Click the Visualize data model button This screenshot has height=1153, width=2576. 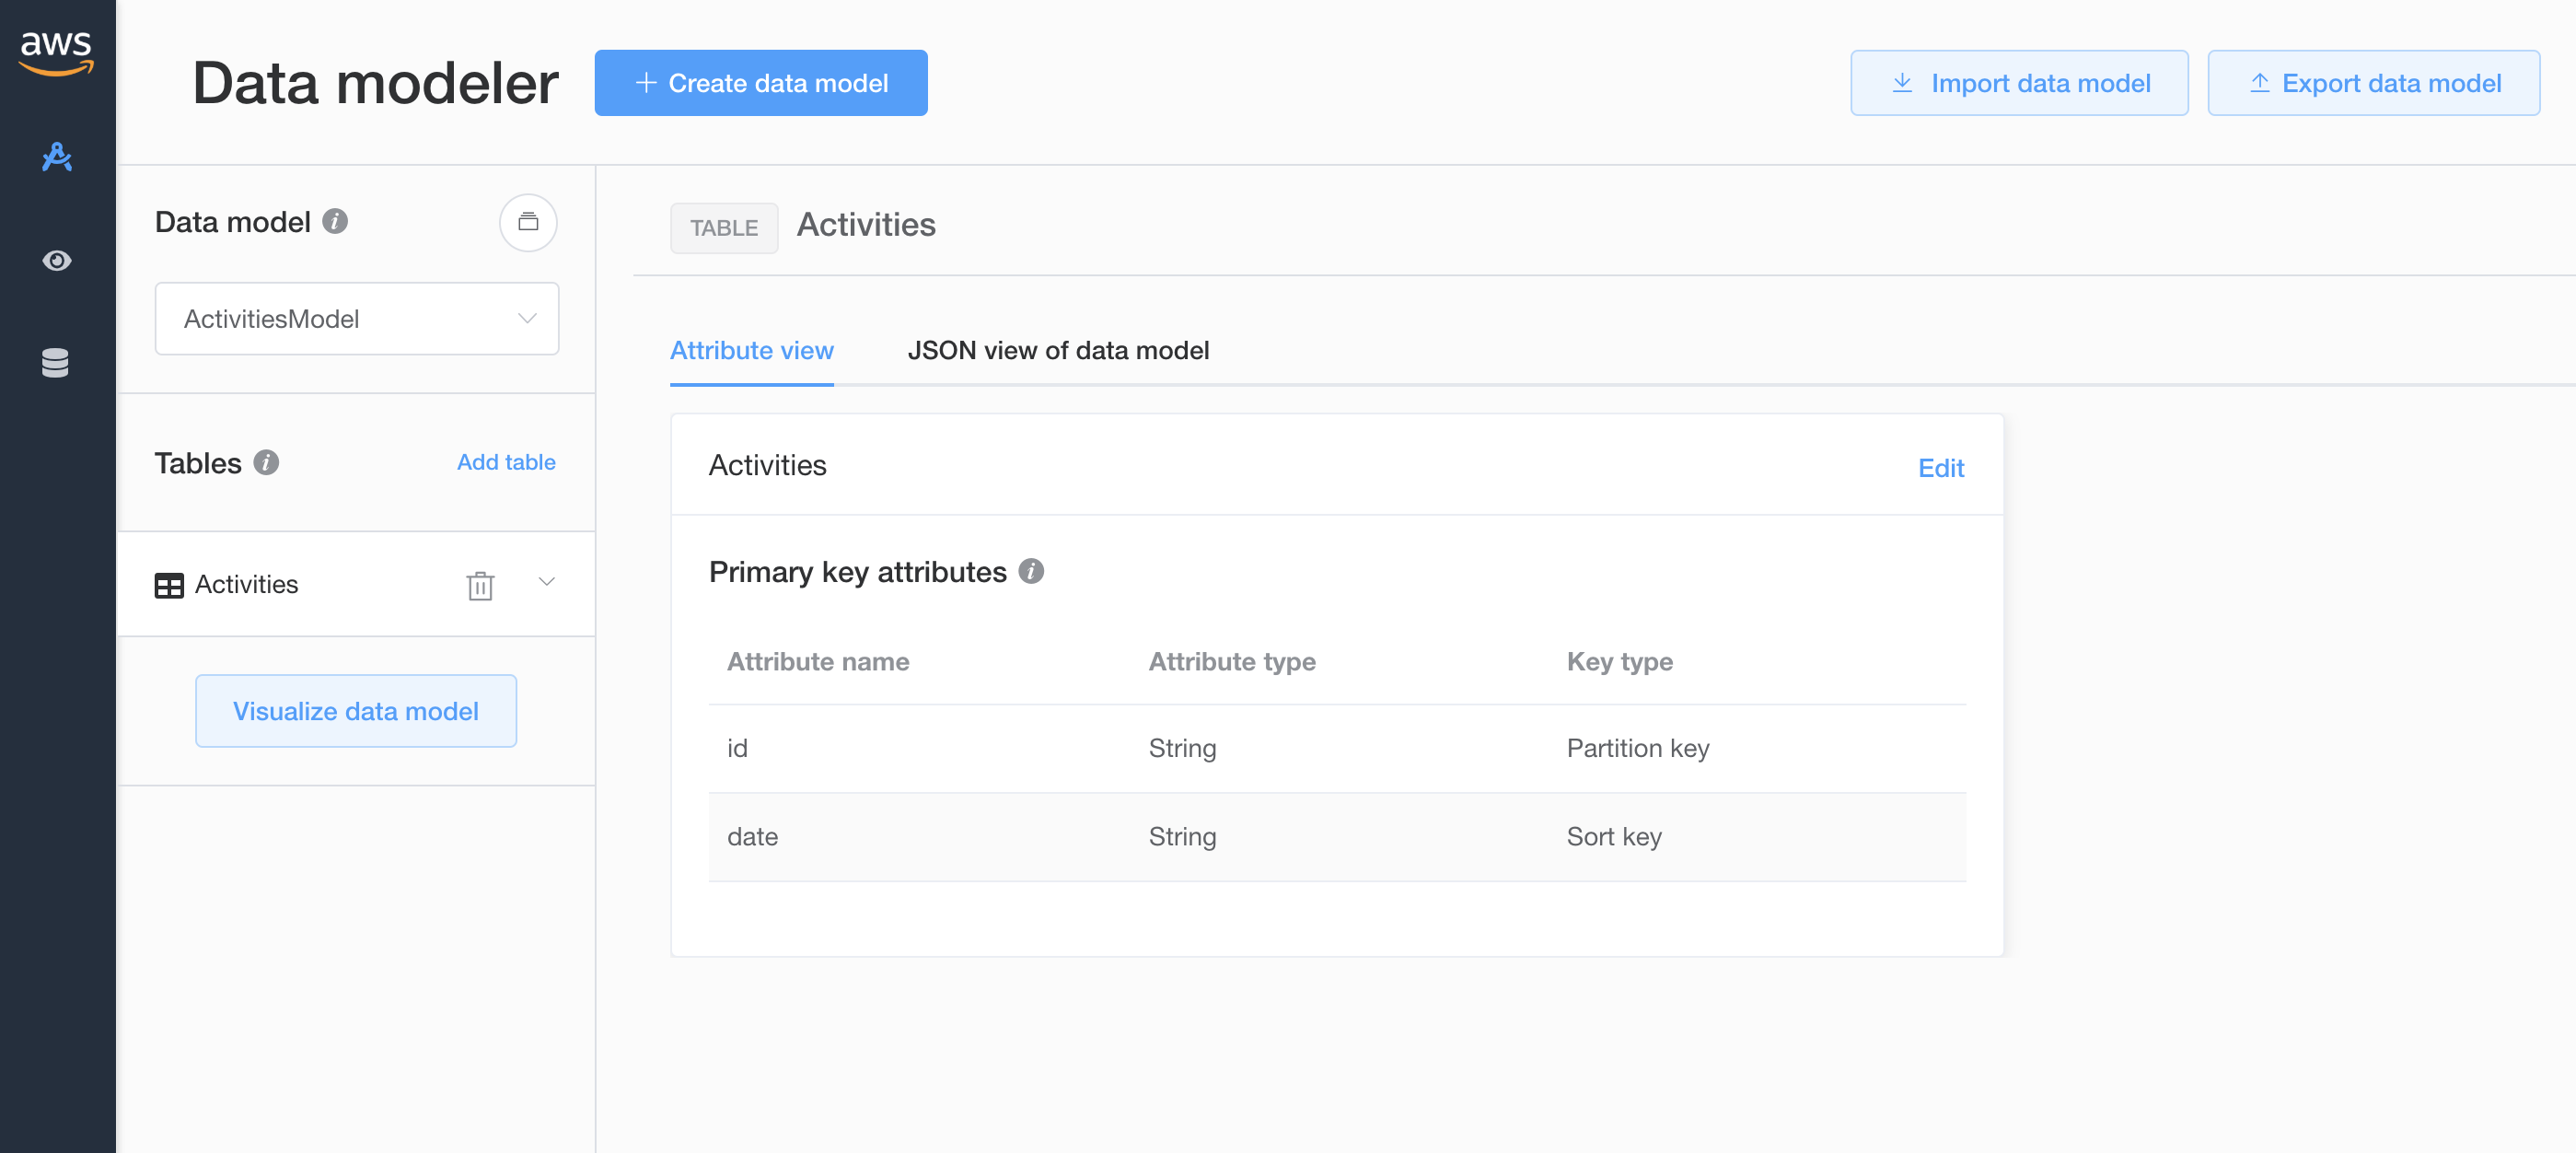pos(356,711)
